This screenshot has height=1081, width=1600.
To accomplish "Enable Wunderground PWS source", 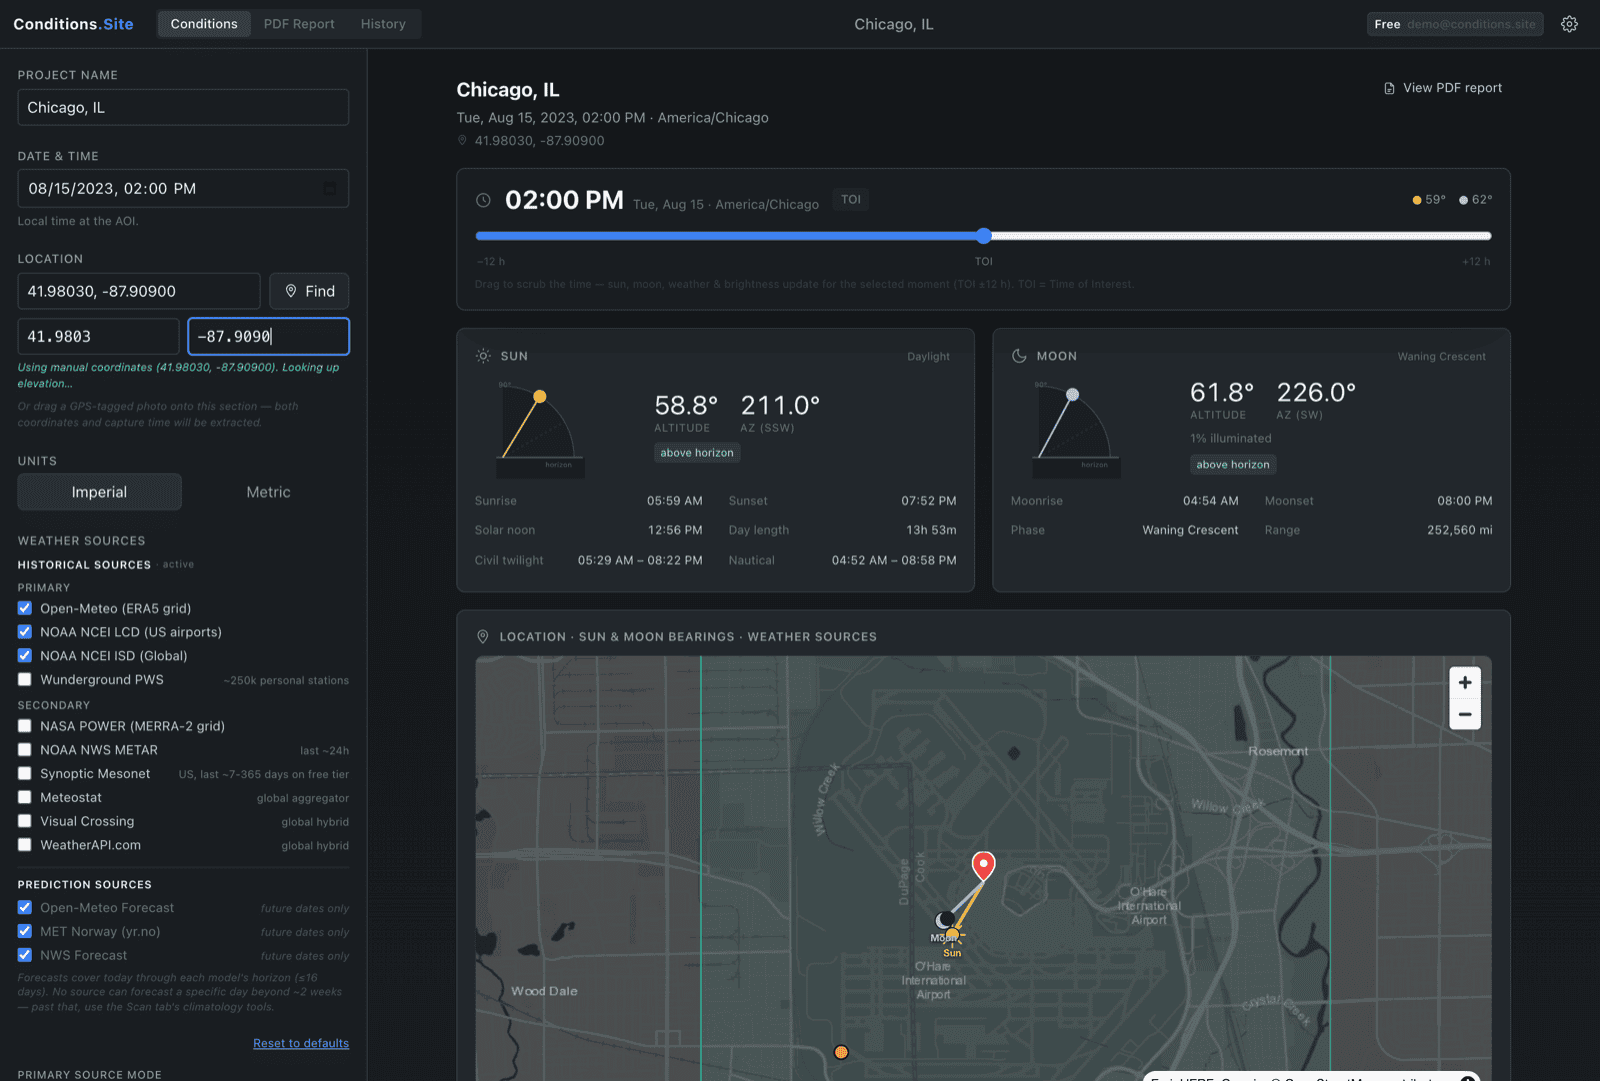I will coord(25,680).
